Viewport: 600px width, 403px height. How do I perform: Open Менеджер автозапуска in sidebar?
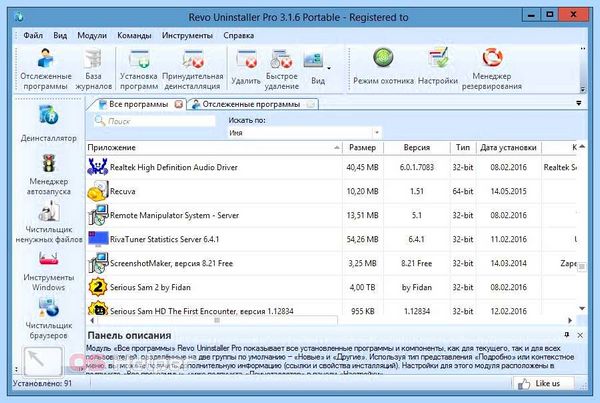pos(49,175)
